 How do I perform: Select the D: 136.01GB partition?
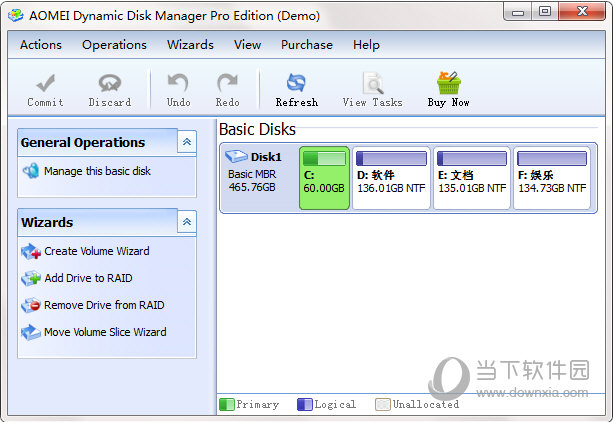[391, 178]
